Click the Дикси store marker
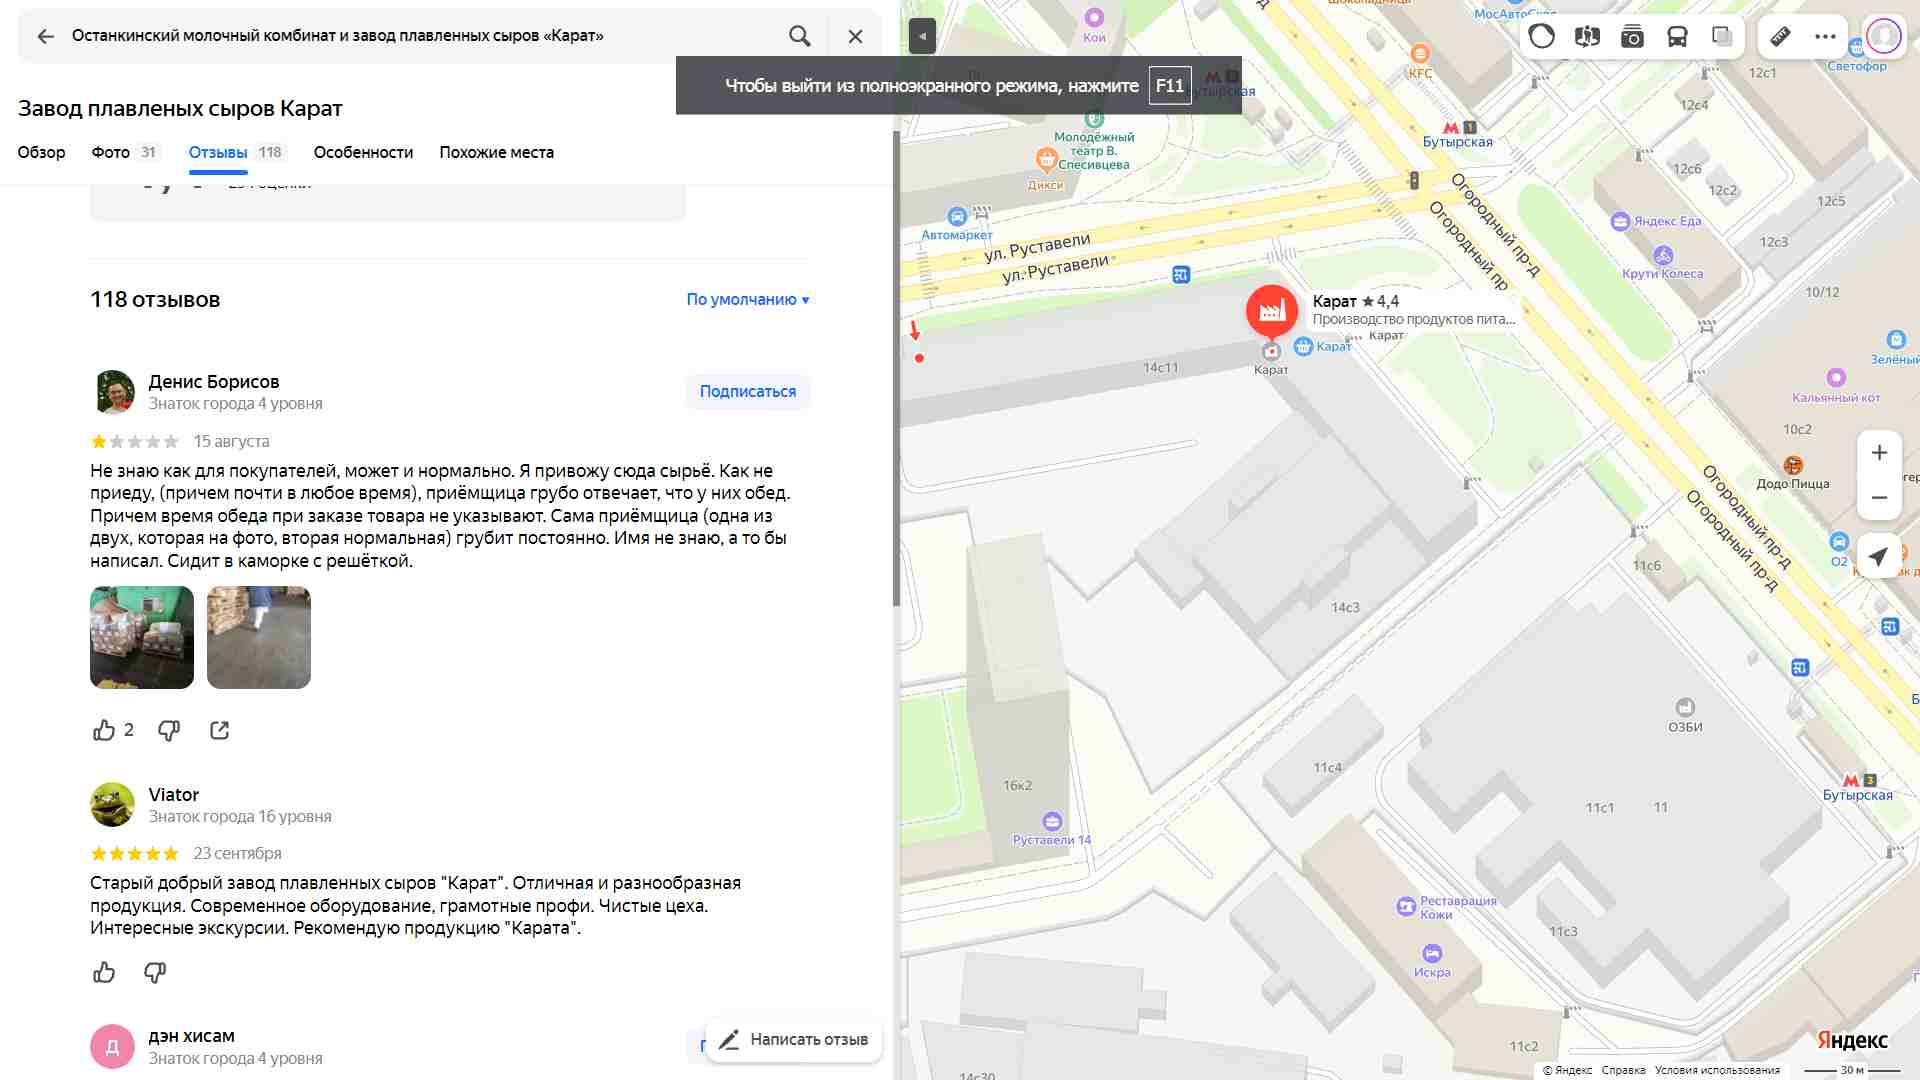The width and height of the screenshot is (1920, 1080). pos(1046,158)
